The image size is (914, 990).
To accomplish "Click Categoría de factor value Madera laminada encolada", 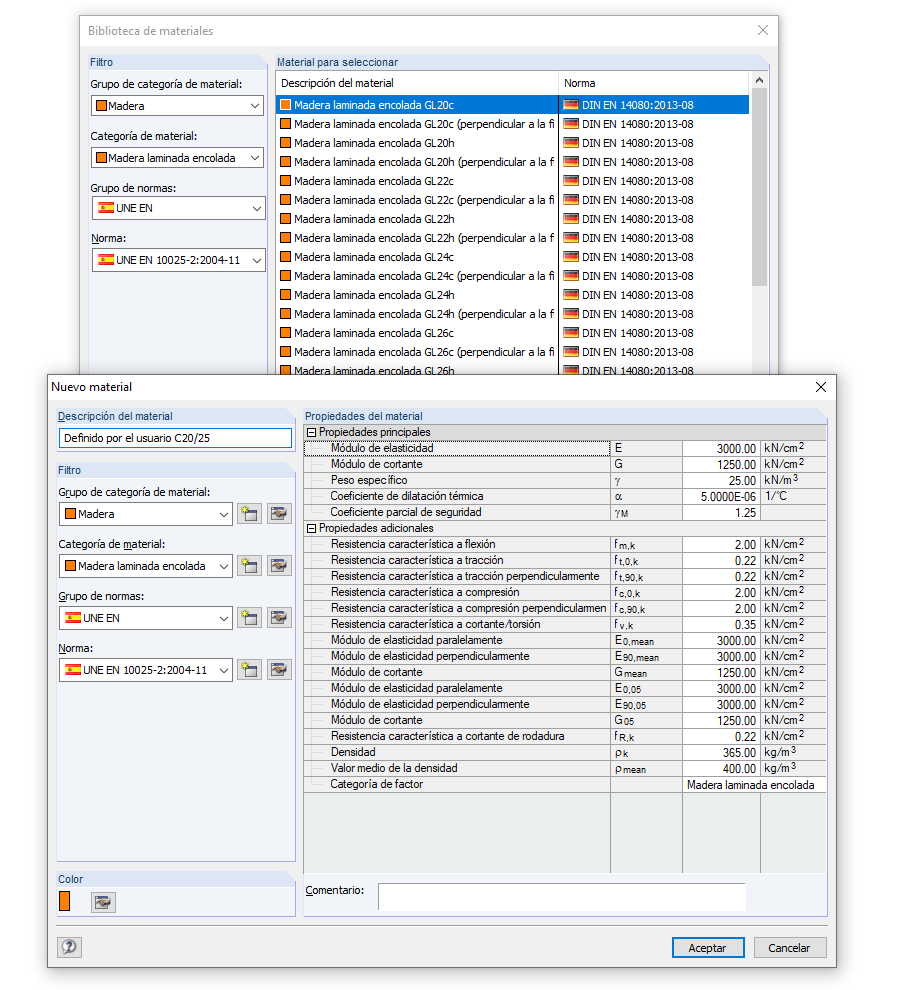I will click(x=754, y=785).
